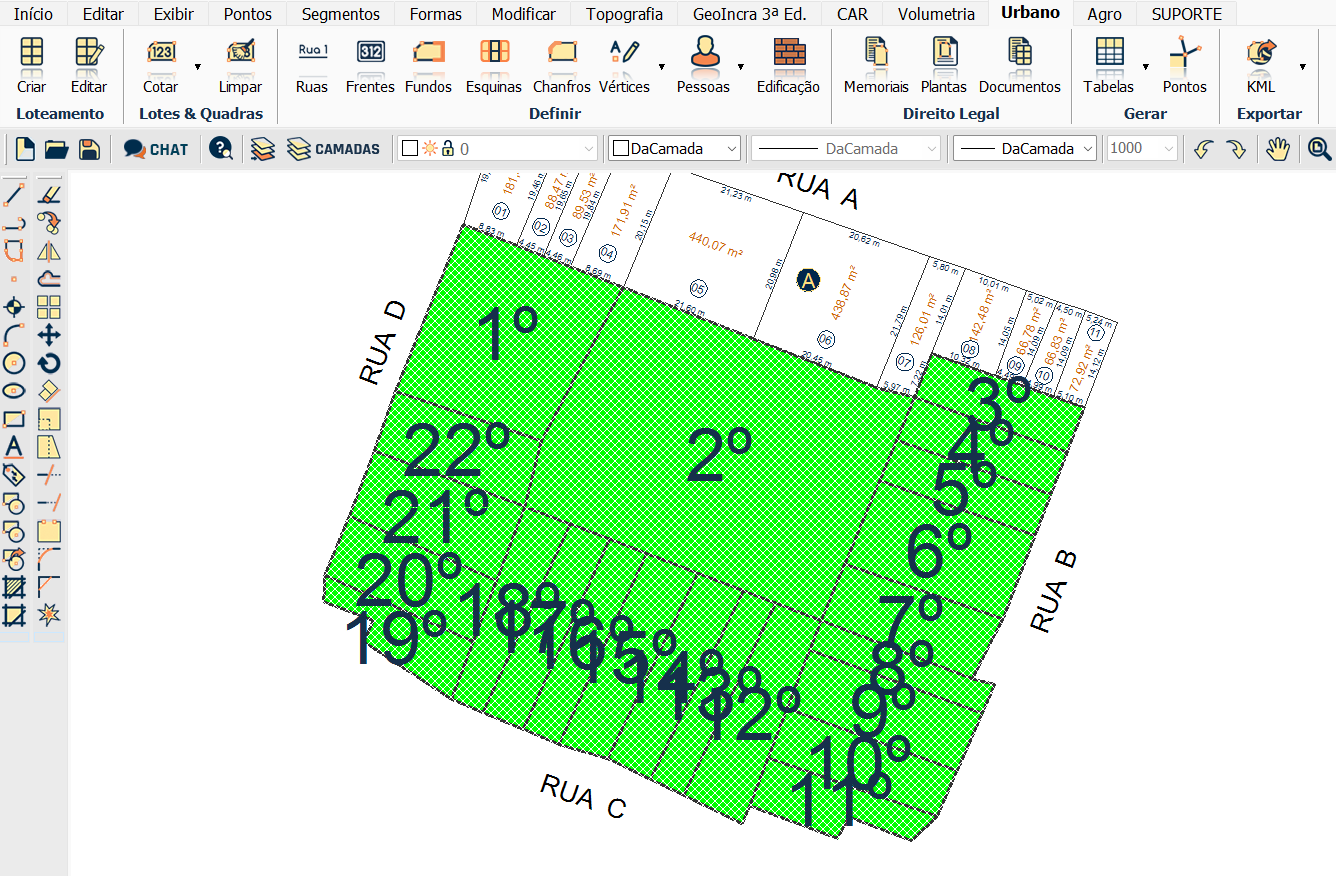Click the Edificação brick wall icon
This screenshot has width=1336, height=876.
[x=788, y=53]
